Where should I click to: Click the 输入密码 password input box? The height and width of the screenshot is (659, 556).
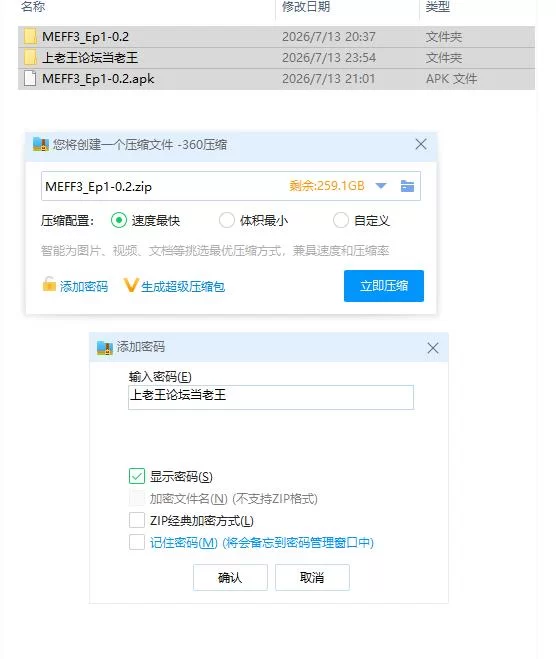click(x=271, y=397)
